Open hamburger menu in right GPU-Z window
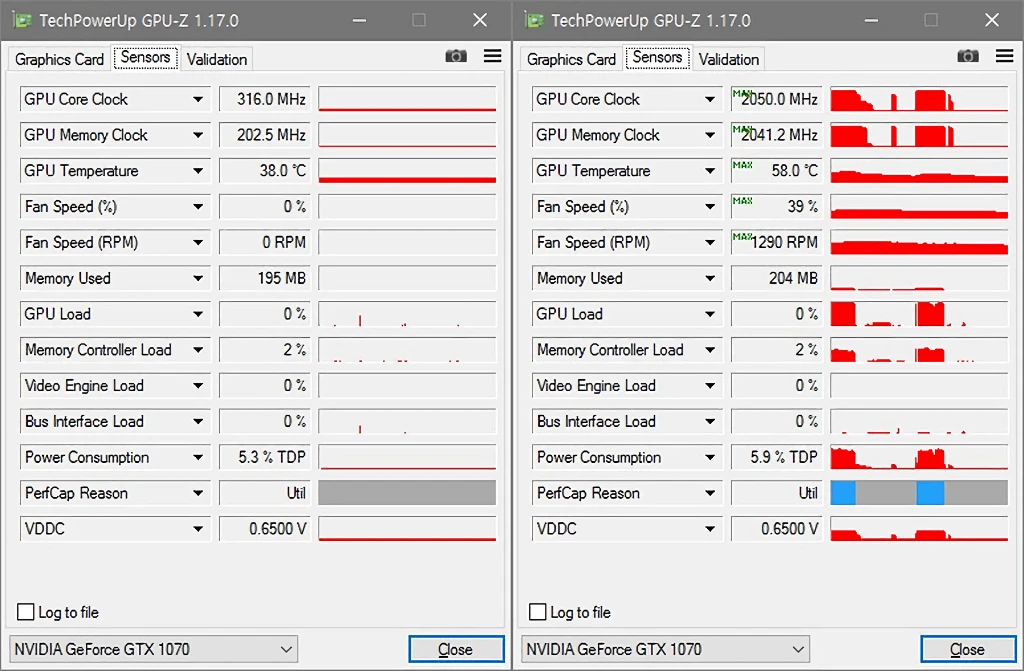This screenshot has width=1024, height=671. pos(1004,56)
